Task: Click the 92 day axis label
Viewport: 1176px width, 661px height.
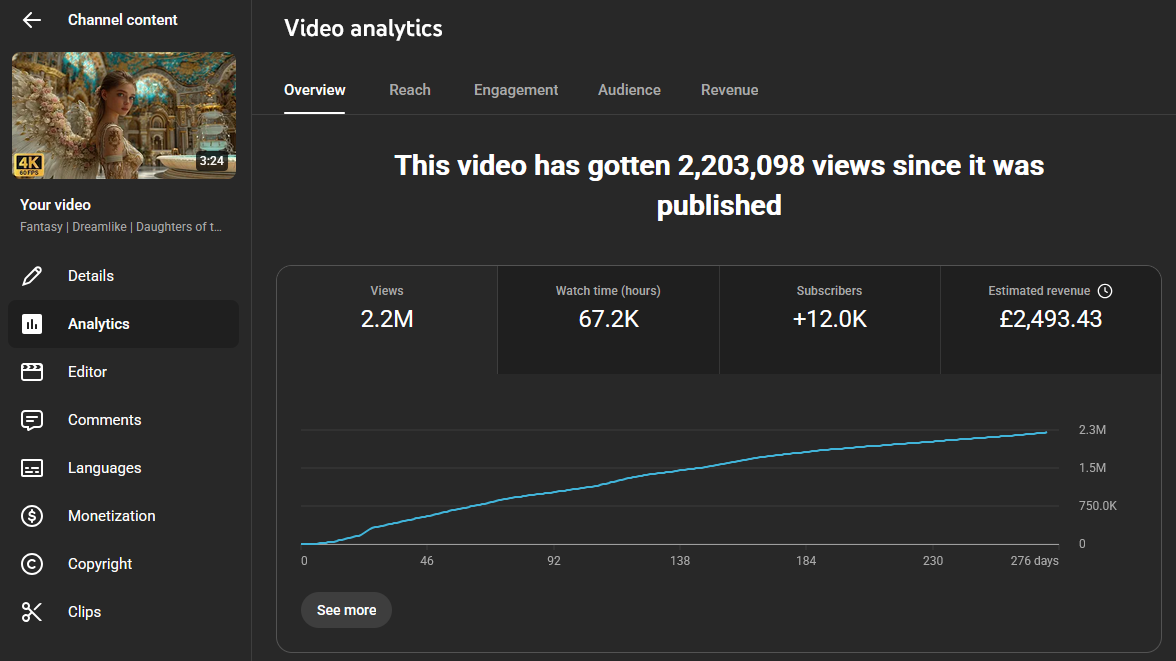Action: [554, 560]
